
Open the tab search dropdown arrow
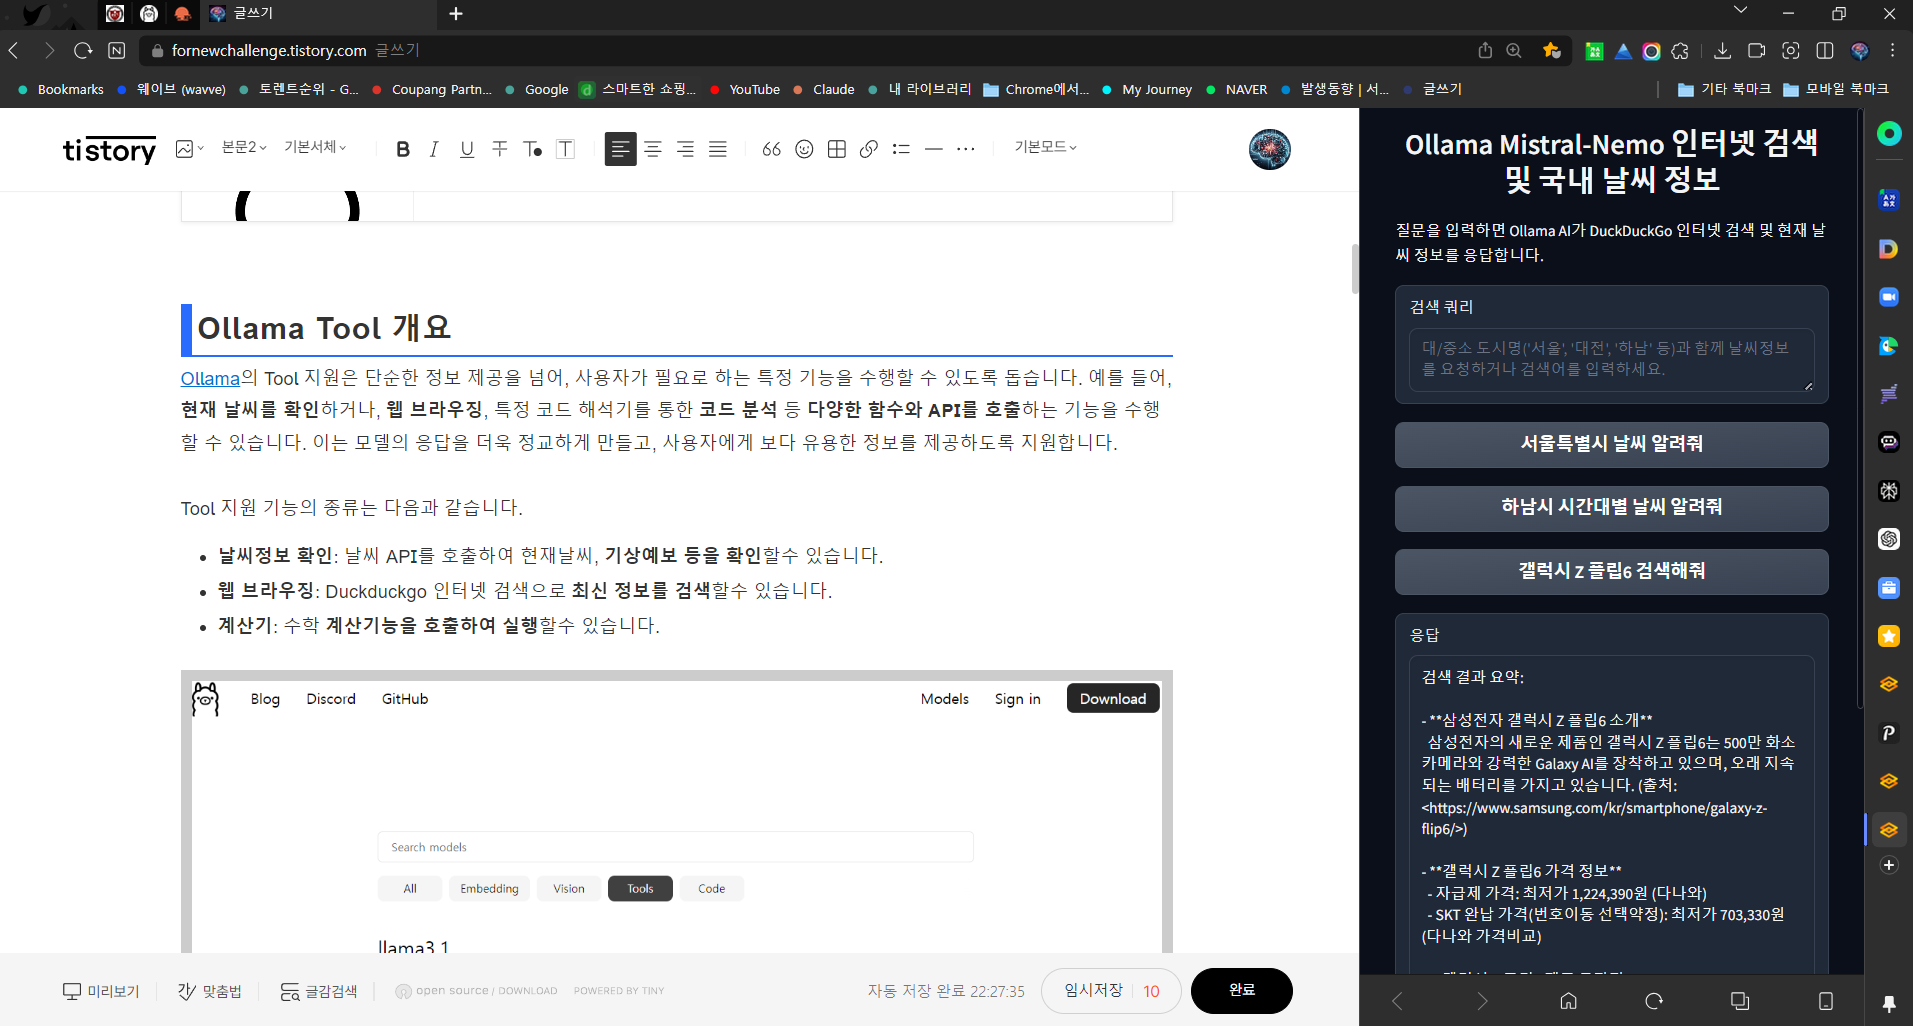point(1741,11)
